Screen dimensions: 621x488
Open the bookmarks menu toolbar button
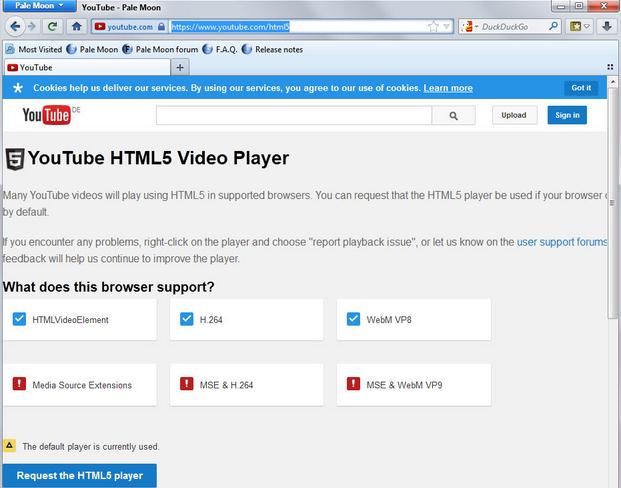coord(579,27)
